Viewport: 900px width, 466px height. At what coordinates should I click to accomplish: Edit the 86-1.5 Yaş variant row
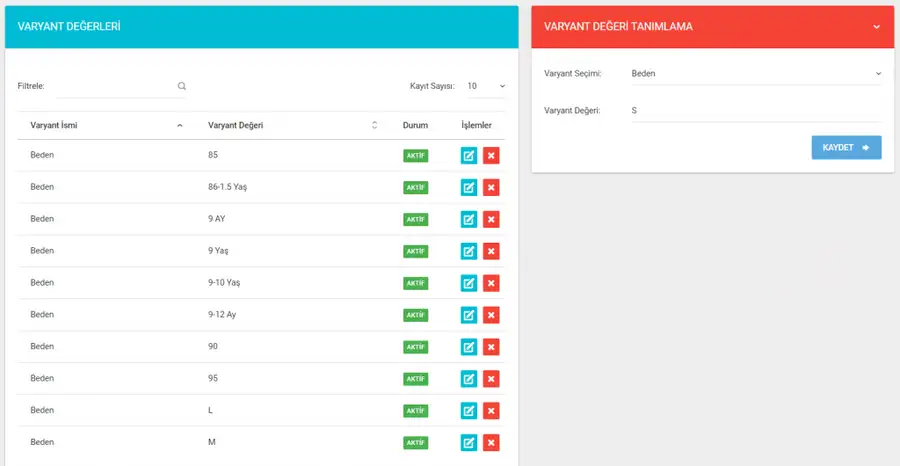(x=469, y=188)
